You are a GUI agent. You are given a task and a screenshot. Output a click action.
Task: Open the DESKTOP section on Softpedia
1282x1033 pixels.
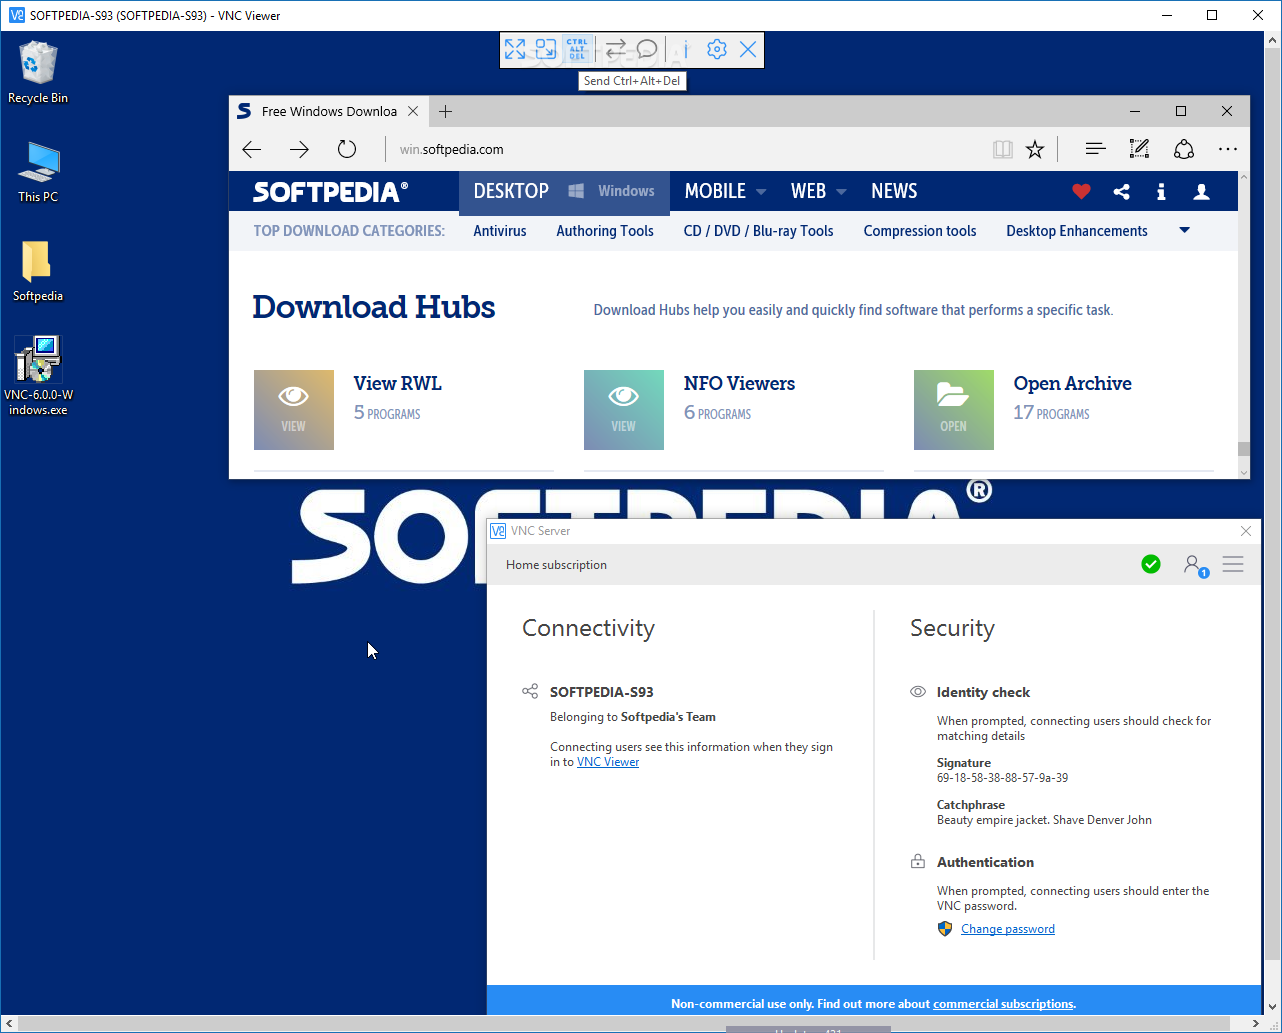click(x=511, y=191)
